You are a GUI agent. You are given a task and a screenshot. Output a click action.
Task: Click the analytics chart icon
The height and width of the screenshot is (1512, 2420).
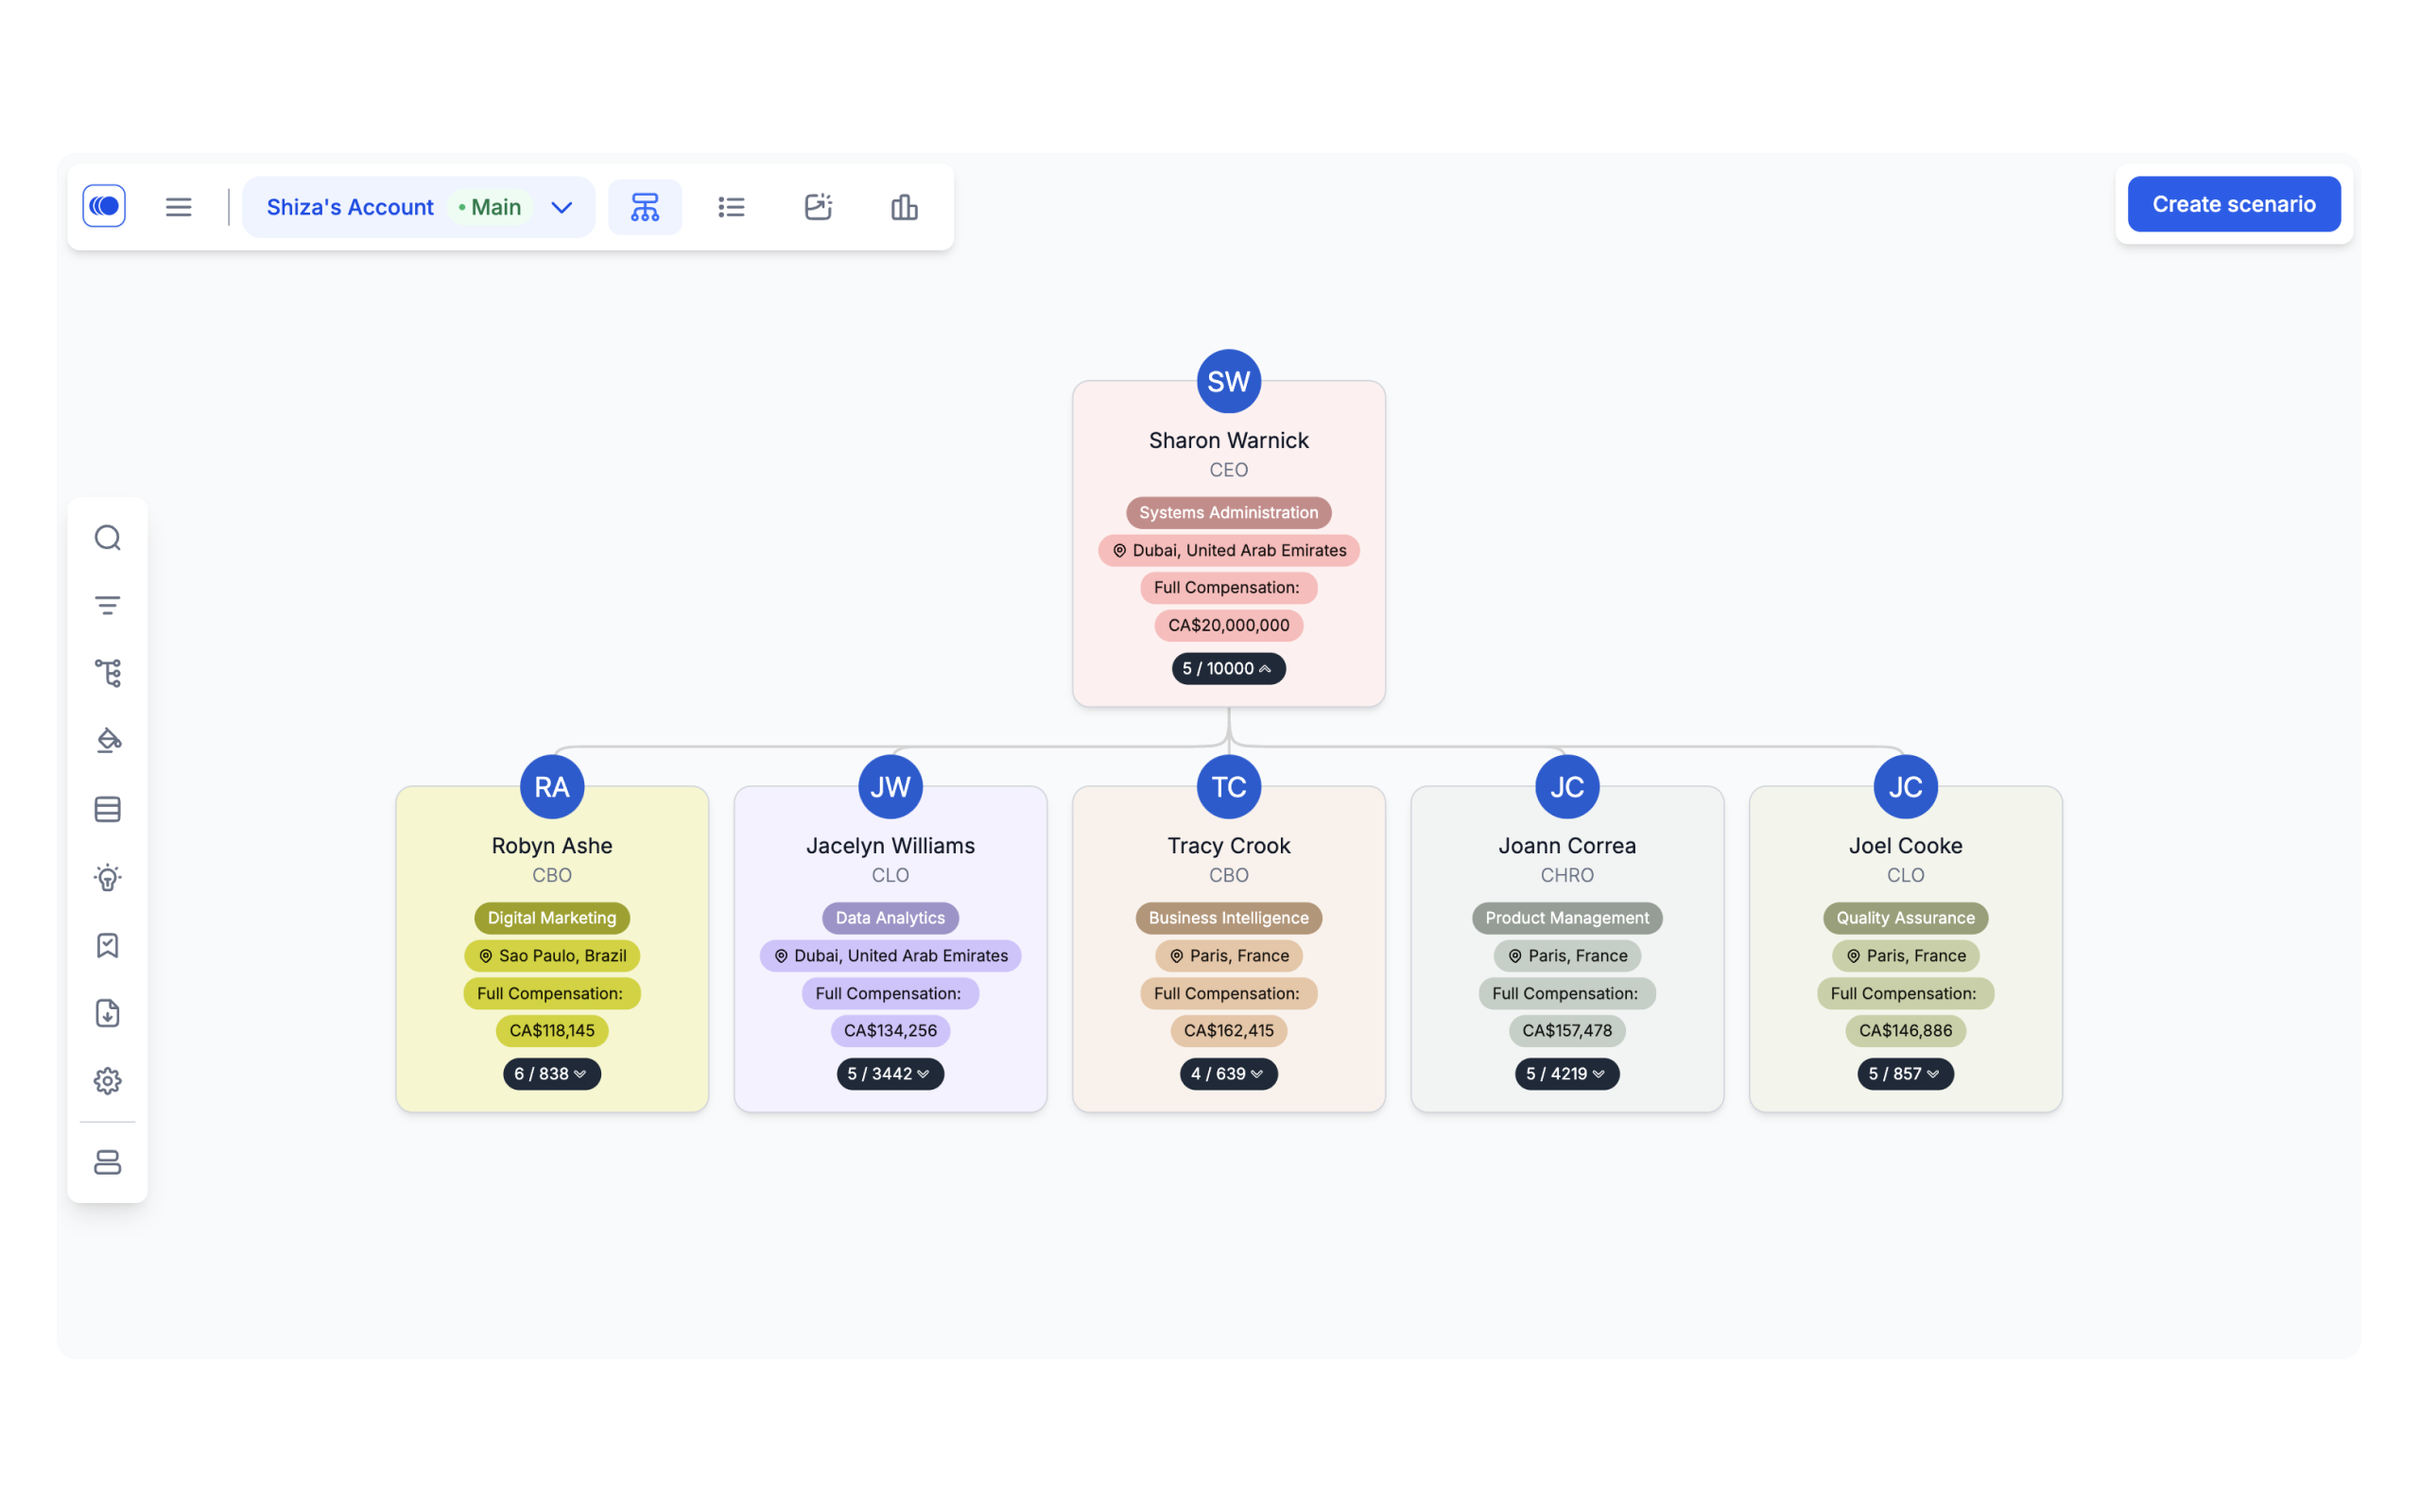[x=903, y=206]
